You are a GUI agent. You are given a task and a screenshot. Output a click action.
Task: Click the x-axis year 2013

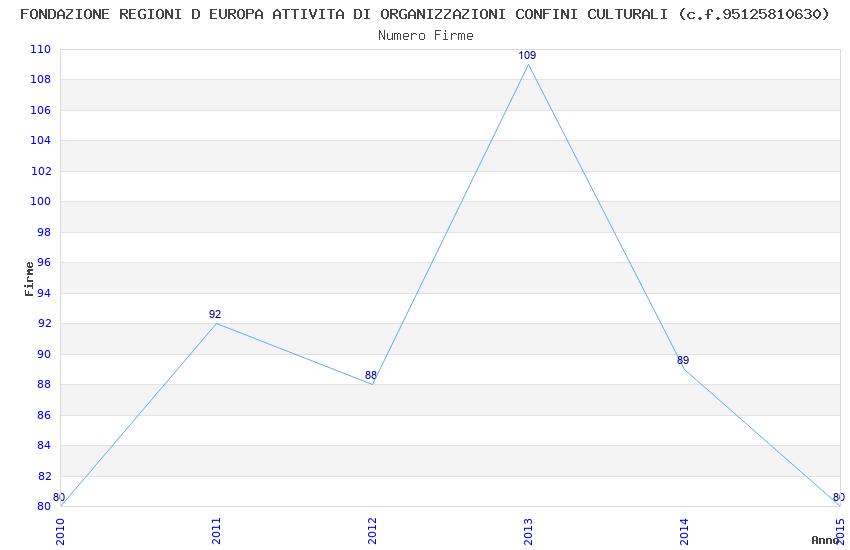(528, 532)
